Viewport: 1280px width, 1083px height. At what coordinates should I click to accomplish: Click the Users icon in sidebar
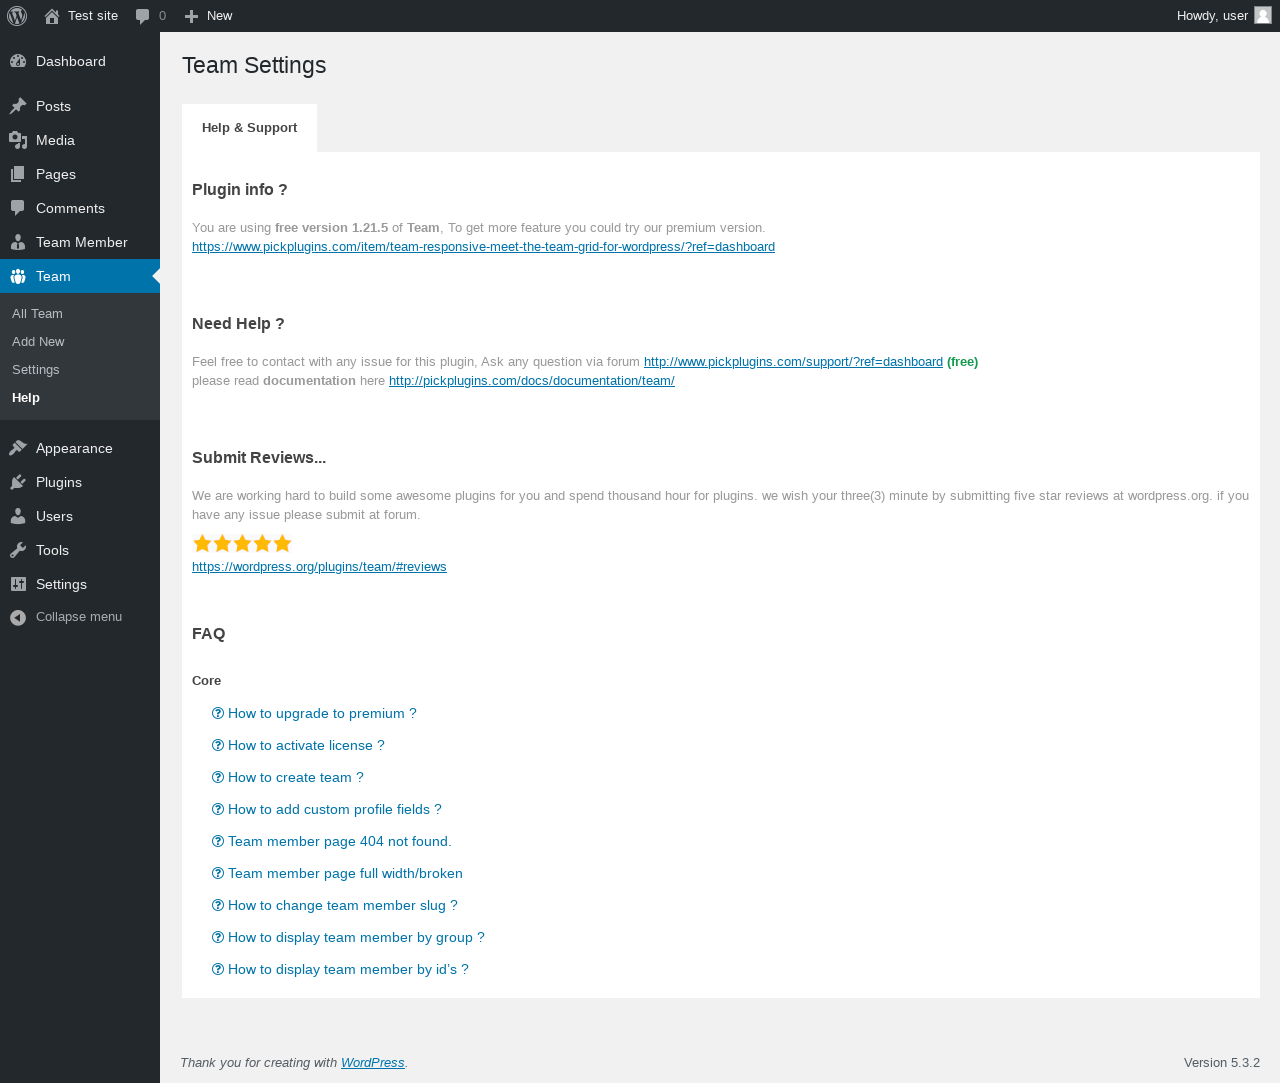coord(18,516)
